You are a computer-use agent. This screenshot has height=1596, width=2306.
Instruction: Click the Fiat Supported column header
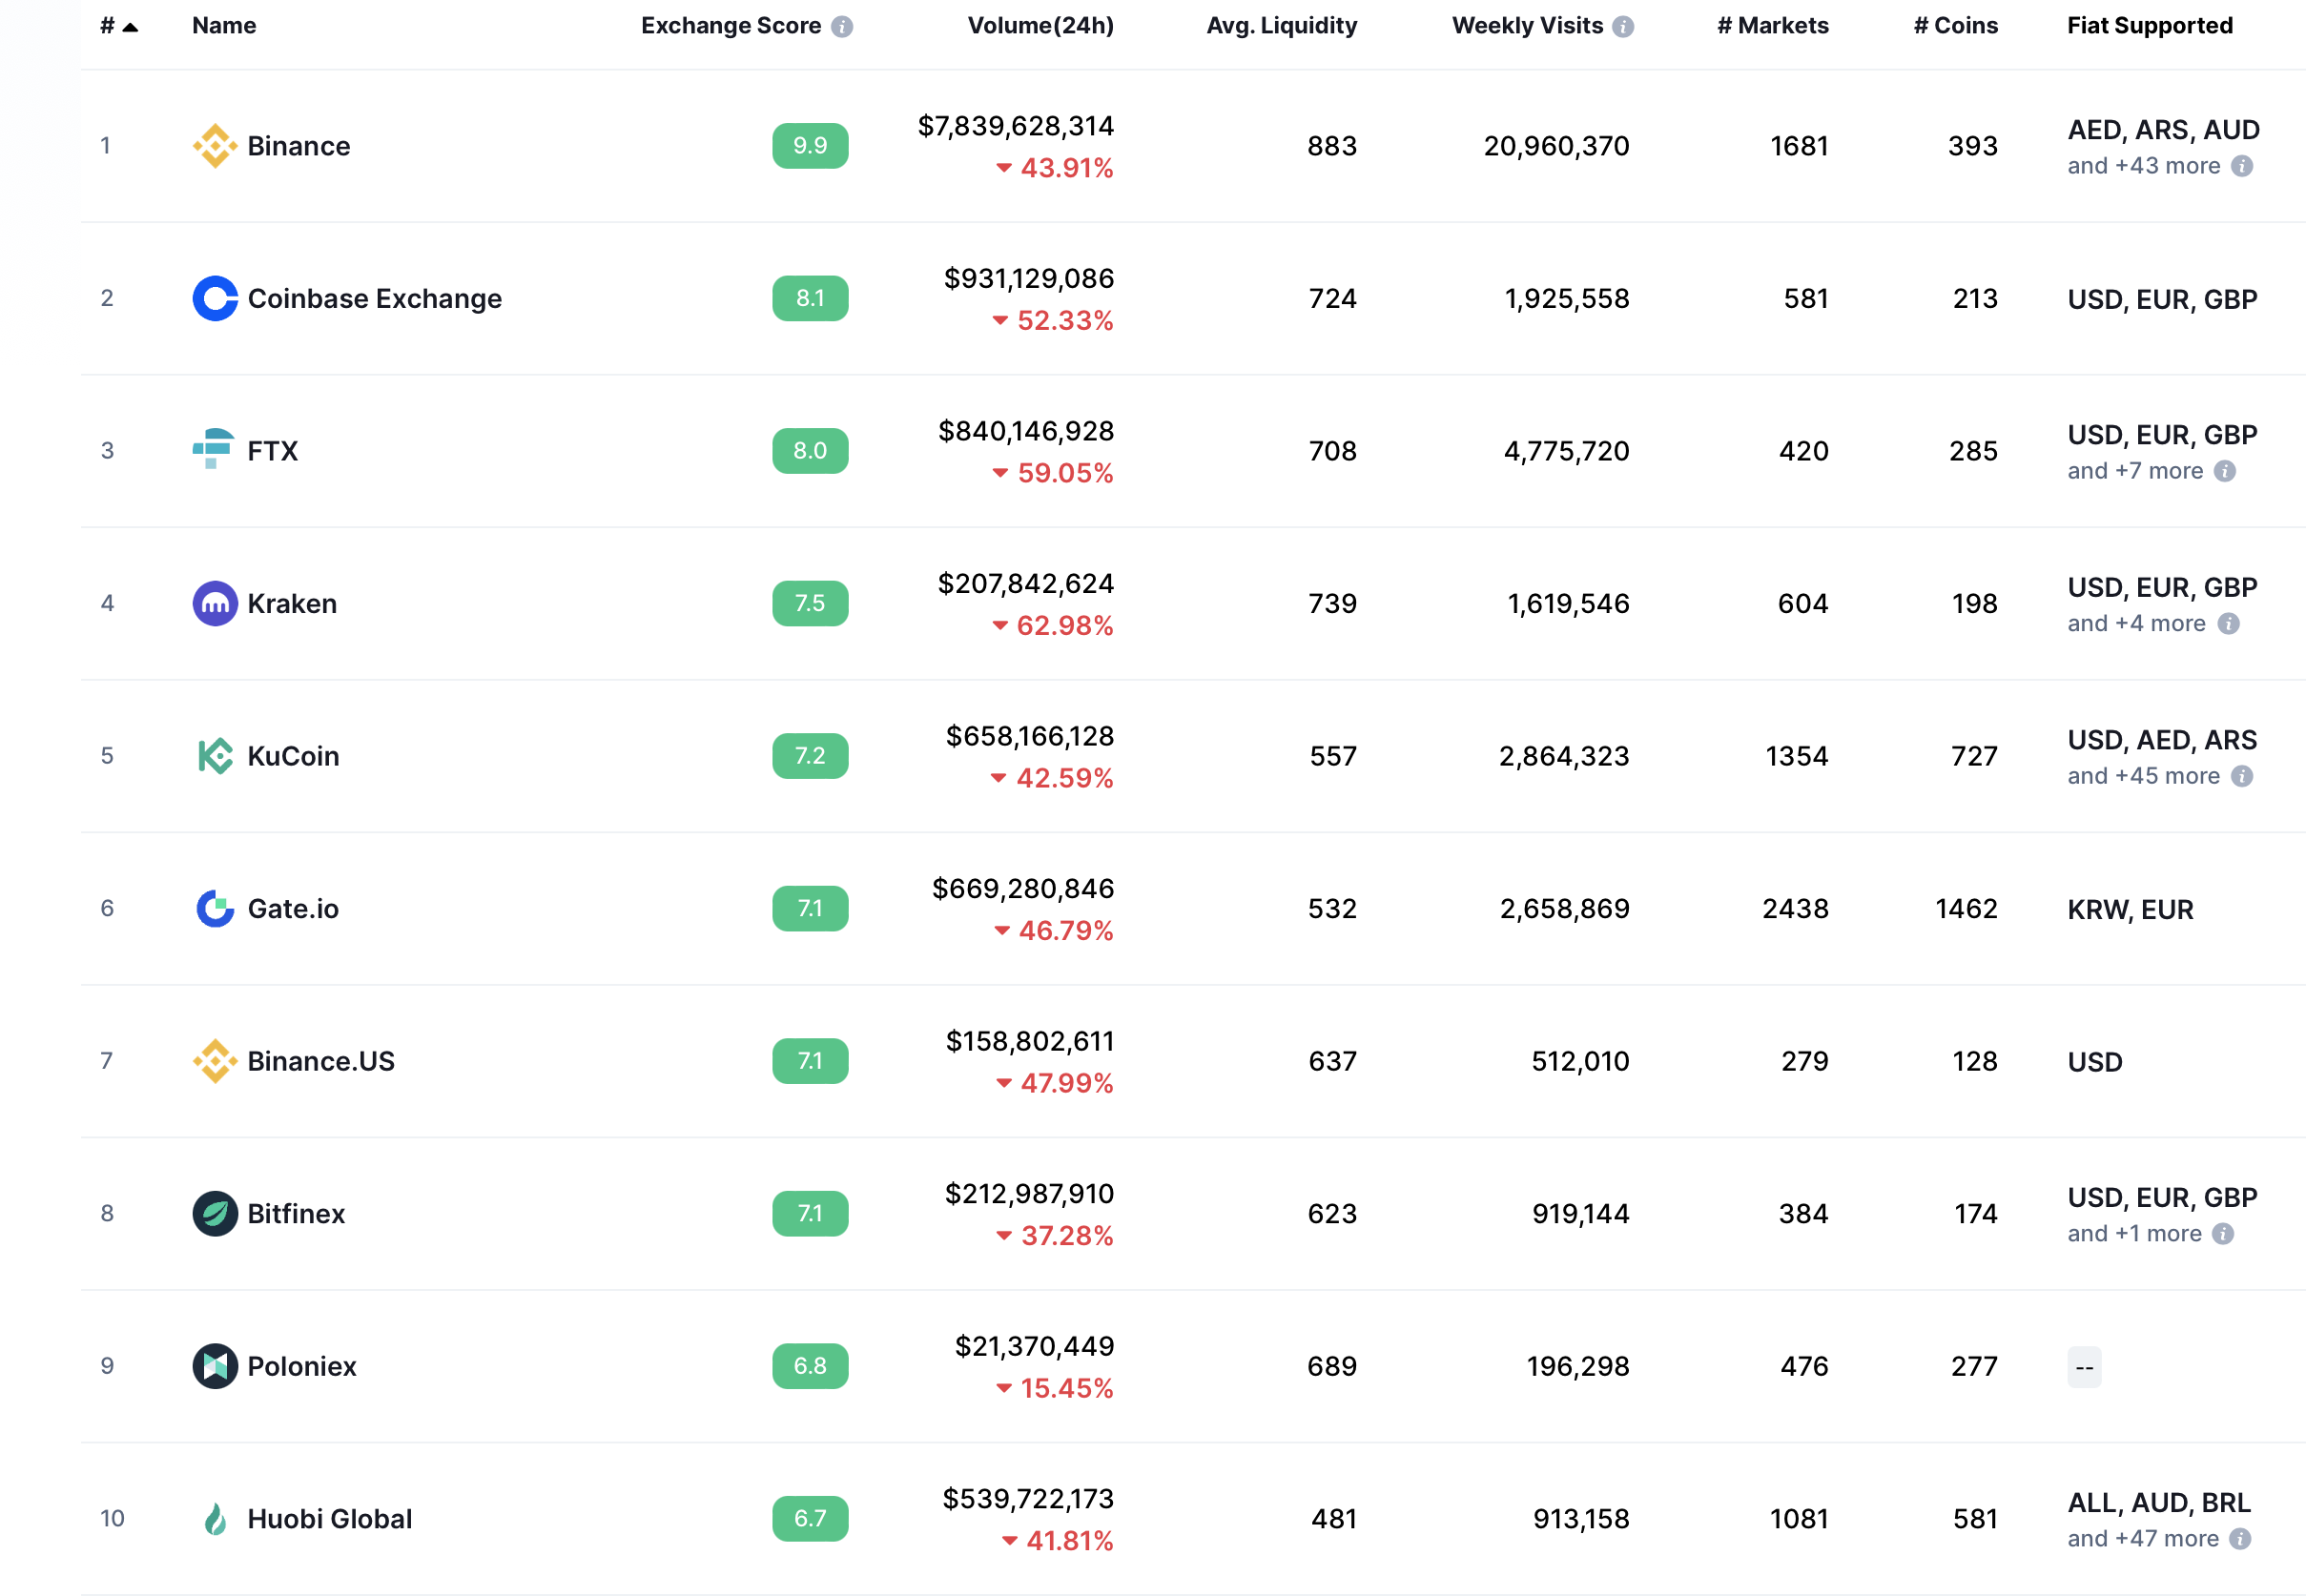(2150, 26)
